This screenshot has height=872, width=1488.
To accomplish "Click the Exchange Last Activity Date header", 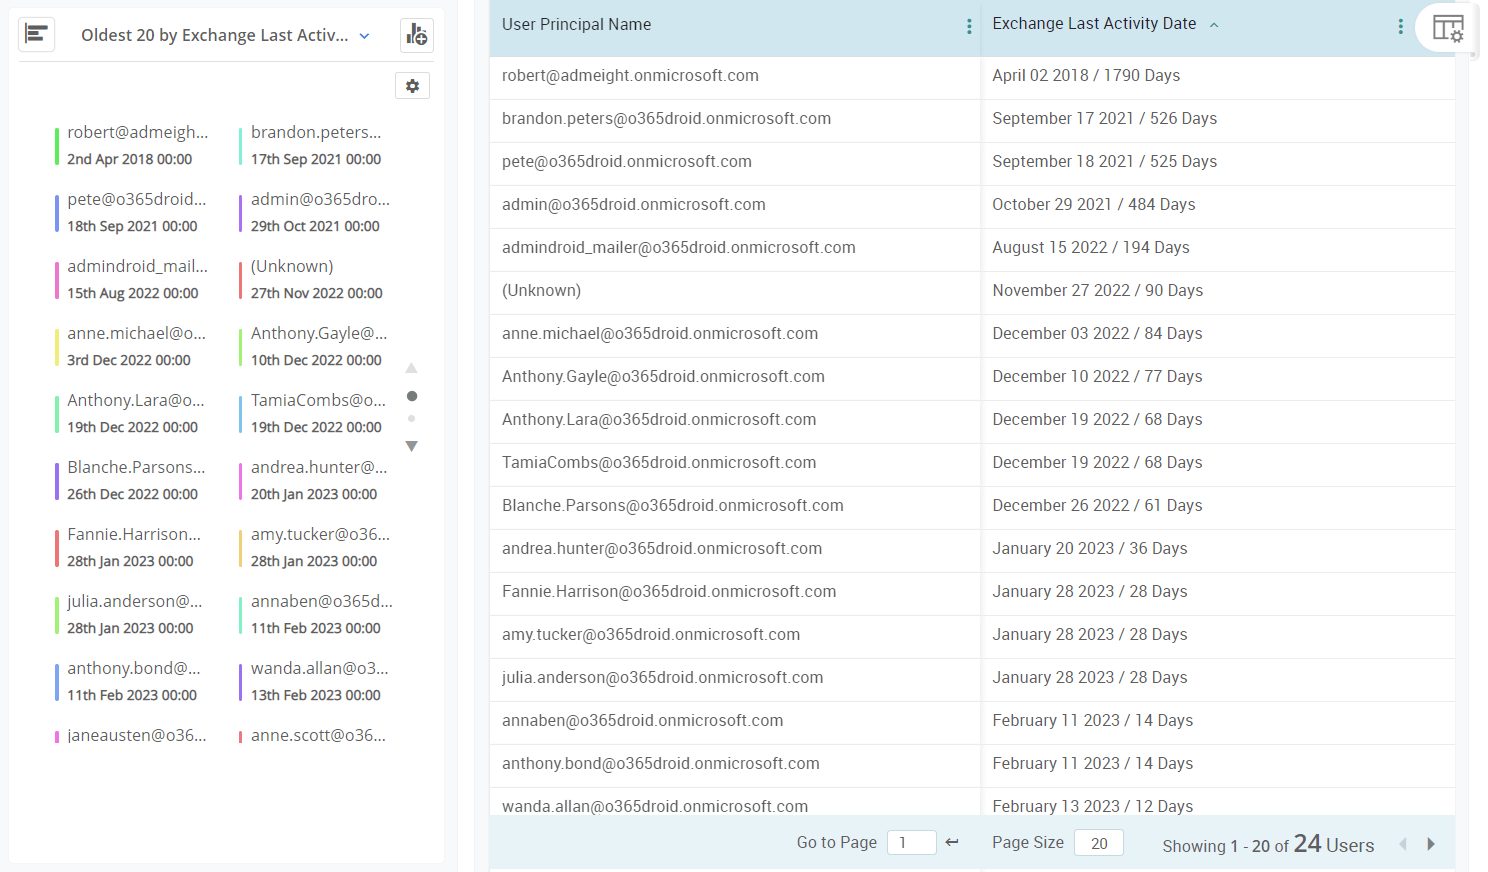I will [x=1094, y=23].
